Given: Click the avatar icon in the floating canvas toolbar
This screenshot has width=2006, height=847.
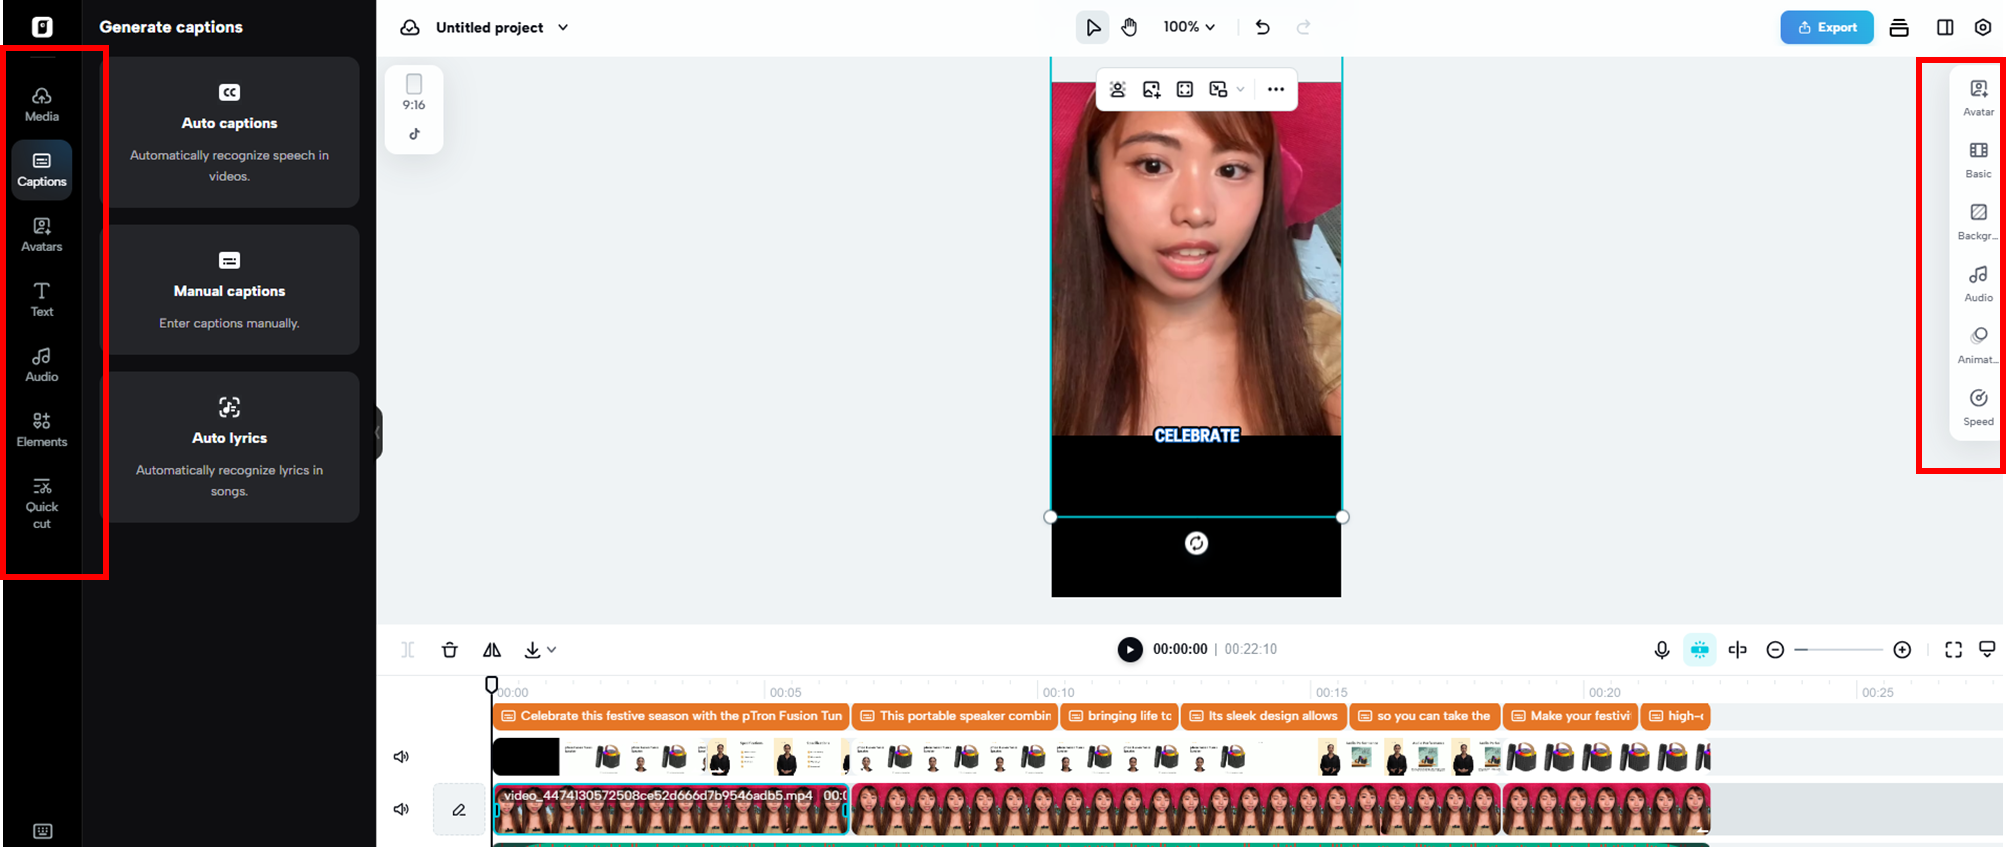Looking at the screenshot, I should click(1118, 89).
